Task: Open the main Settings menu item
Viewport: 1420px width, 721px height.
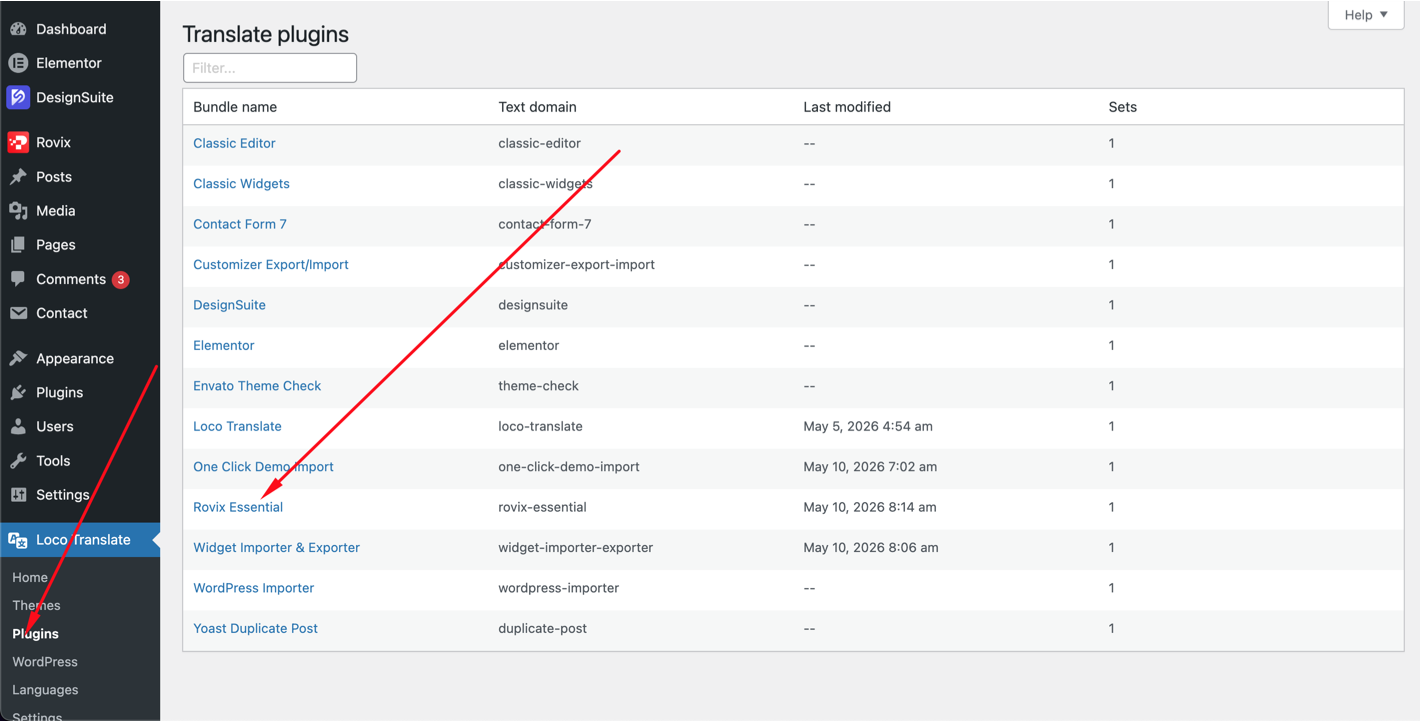Action: click(63, 495)
